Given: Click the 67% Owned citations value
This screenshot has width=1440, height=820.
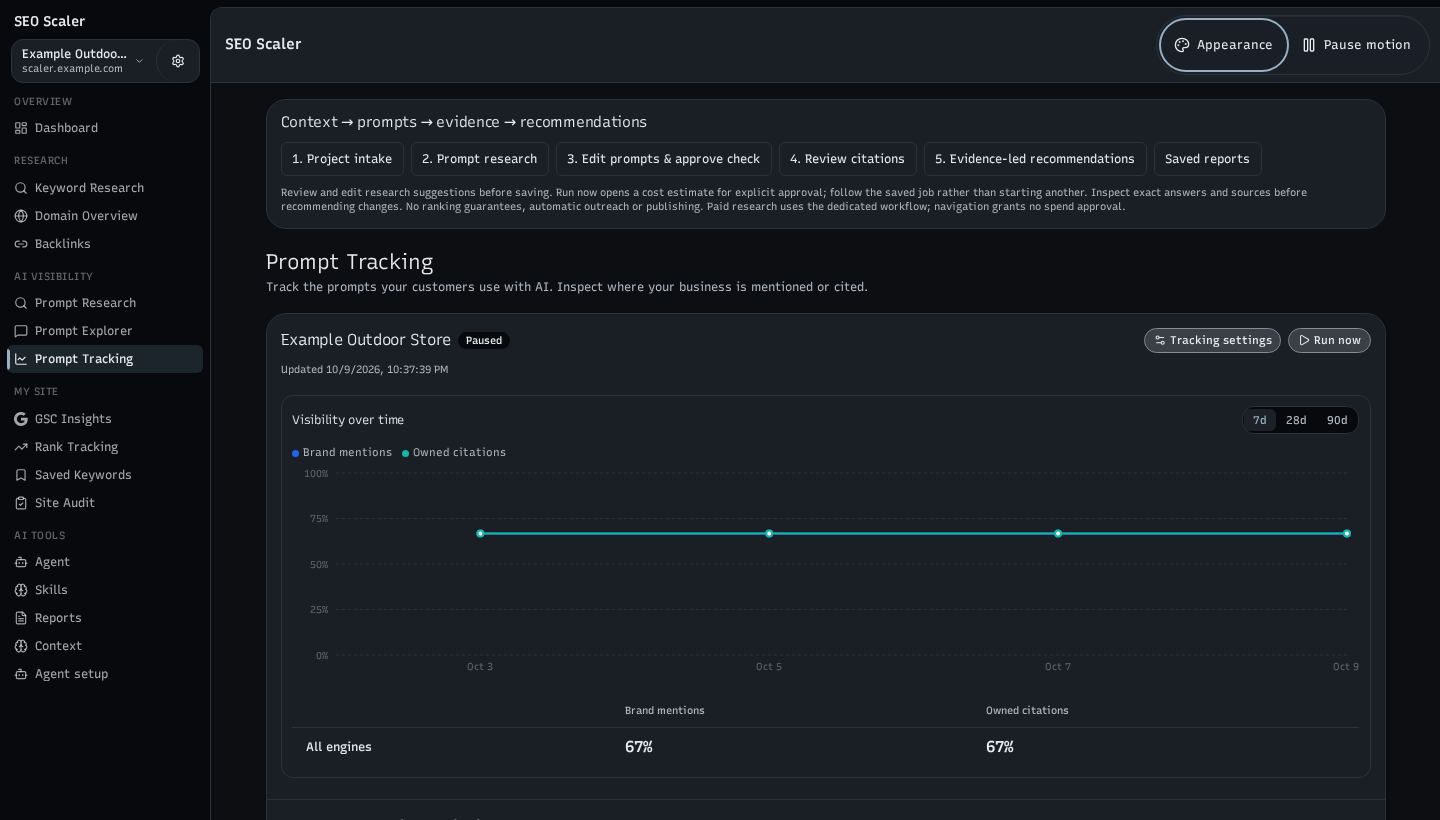Looking at the screenshot, I should [x=1000, y=747].
